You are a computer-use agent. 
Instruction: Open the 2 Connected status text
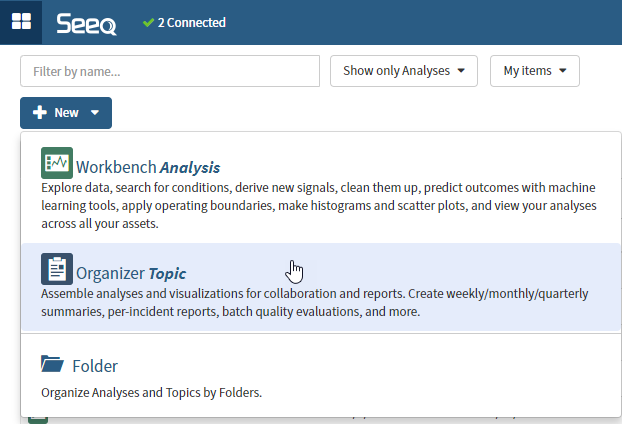192,22
